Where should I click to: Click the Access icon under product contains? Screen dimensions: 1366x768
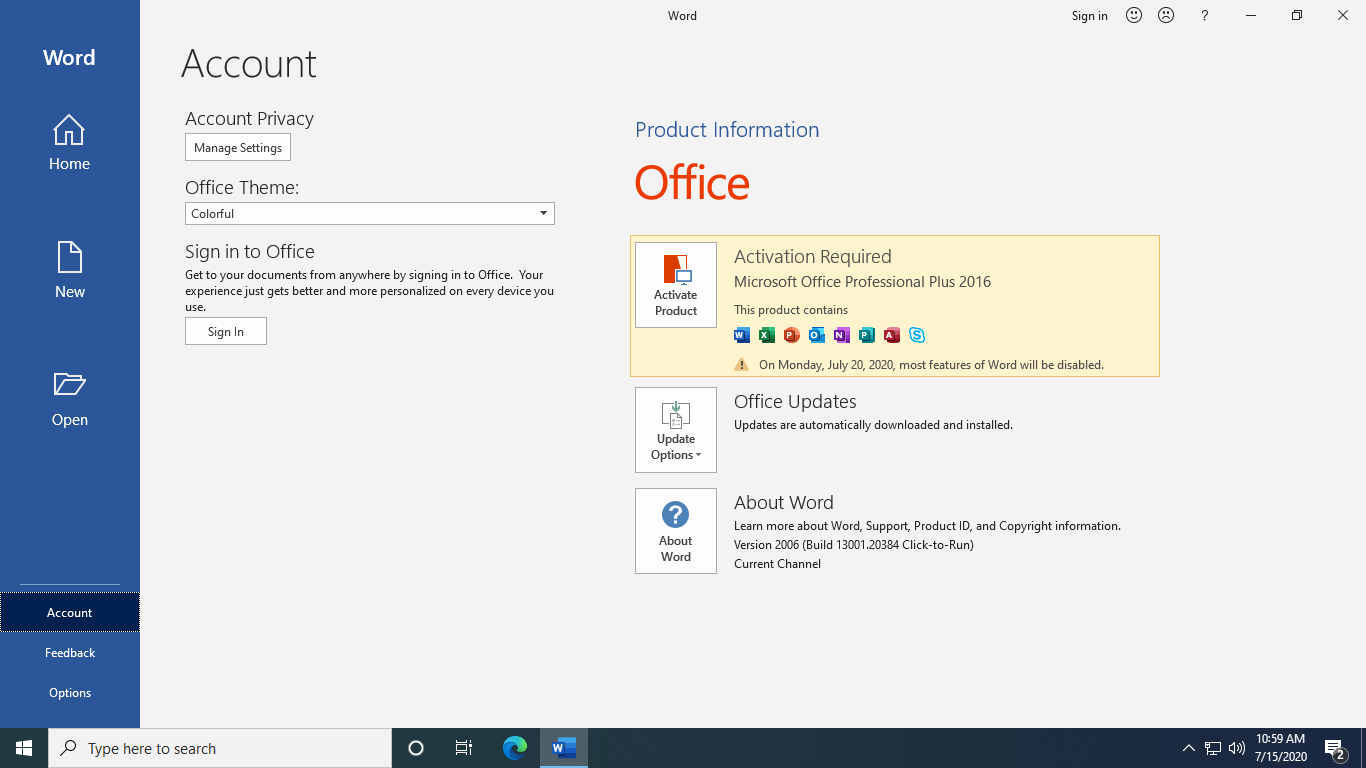(892, 335)
